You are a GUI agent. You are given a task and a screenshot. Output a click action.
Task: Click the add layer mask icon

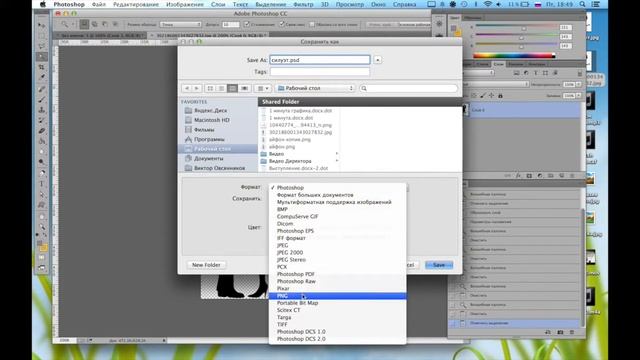pos(529,176)
